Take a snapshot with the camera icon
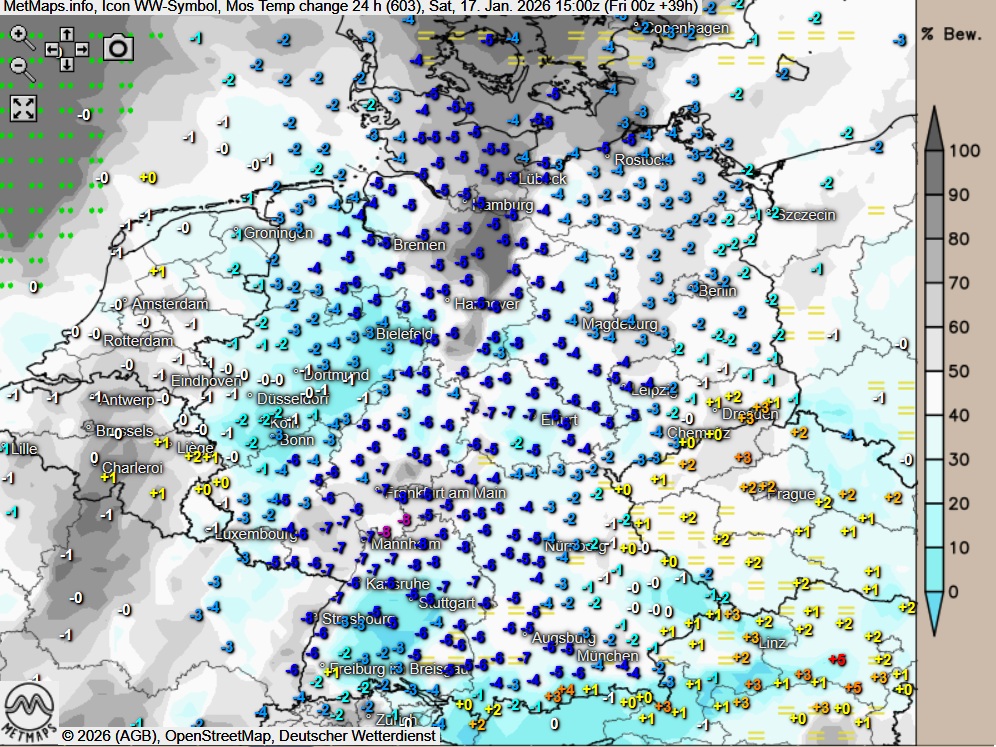Image resolution: width=996 pixels, height=747 pixels. pos(119,47)
